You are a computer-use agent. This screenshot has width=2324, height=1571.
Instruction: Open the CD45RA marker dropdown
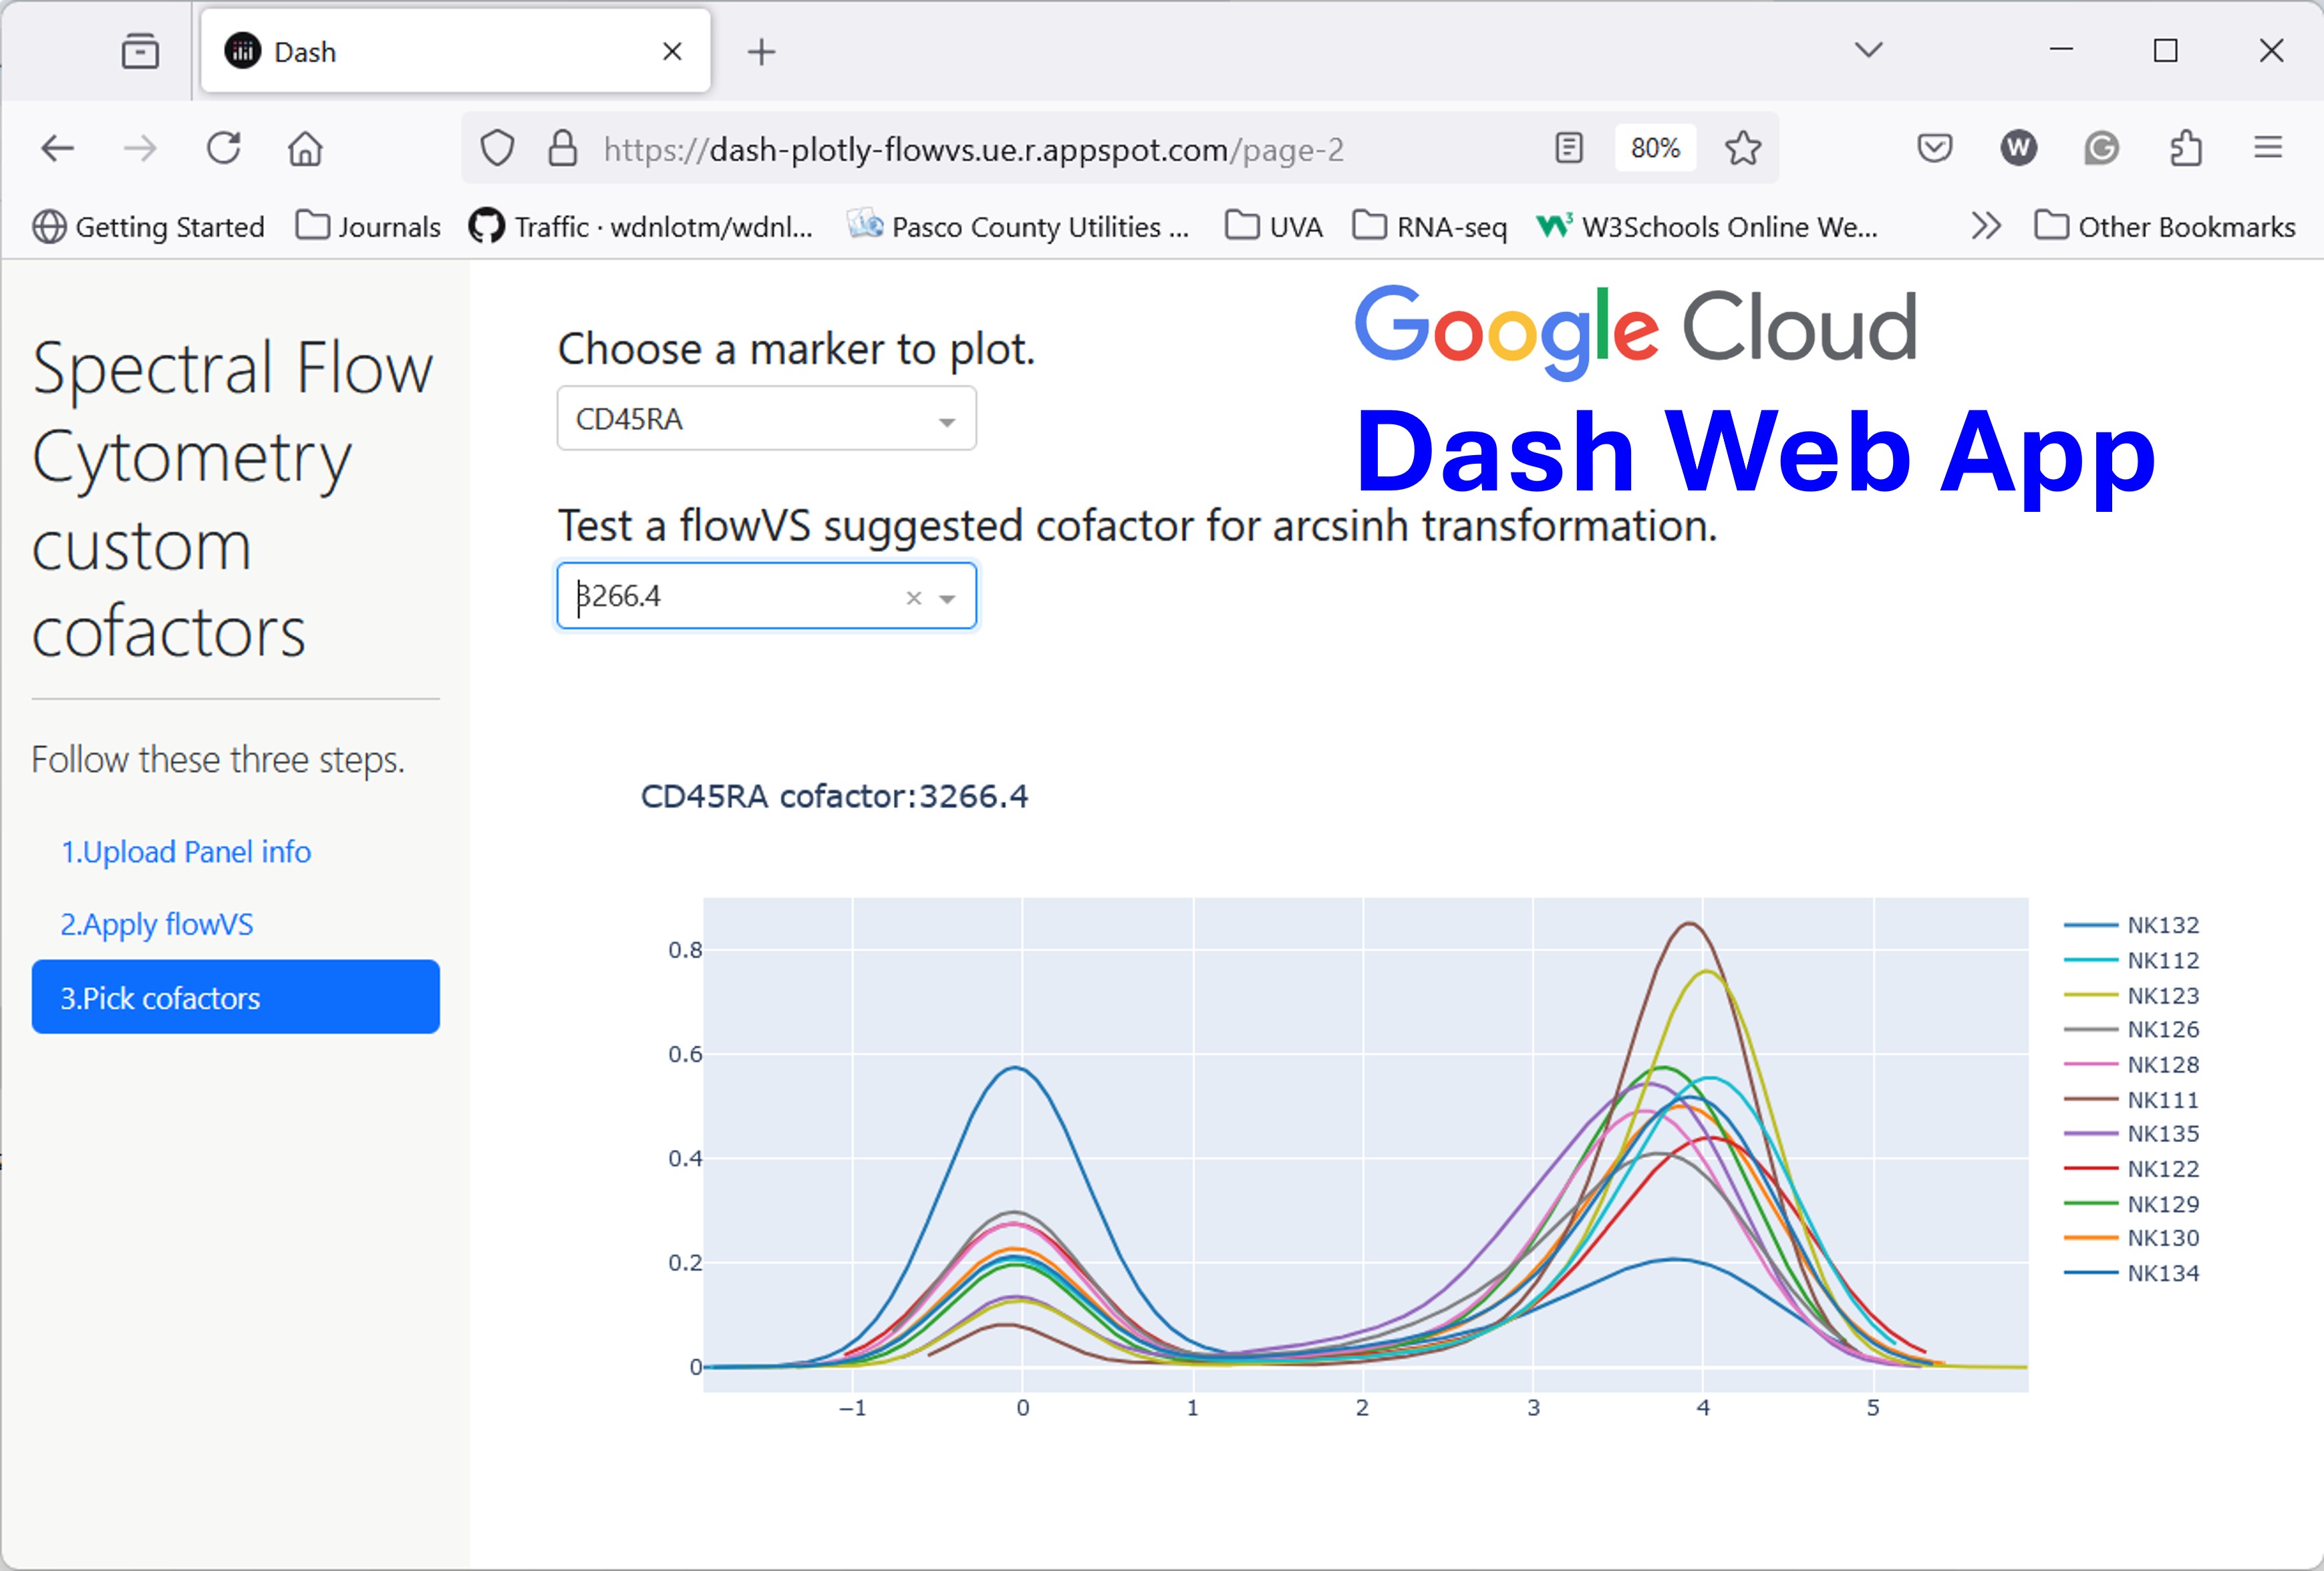click(767, 418)
